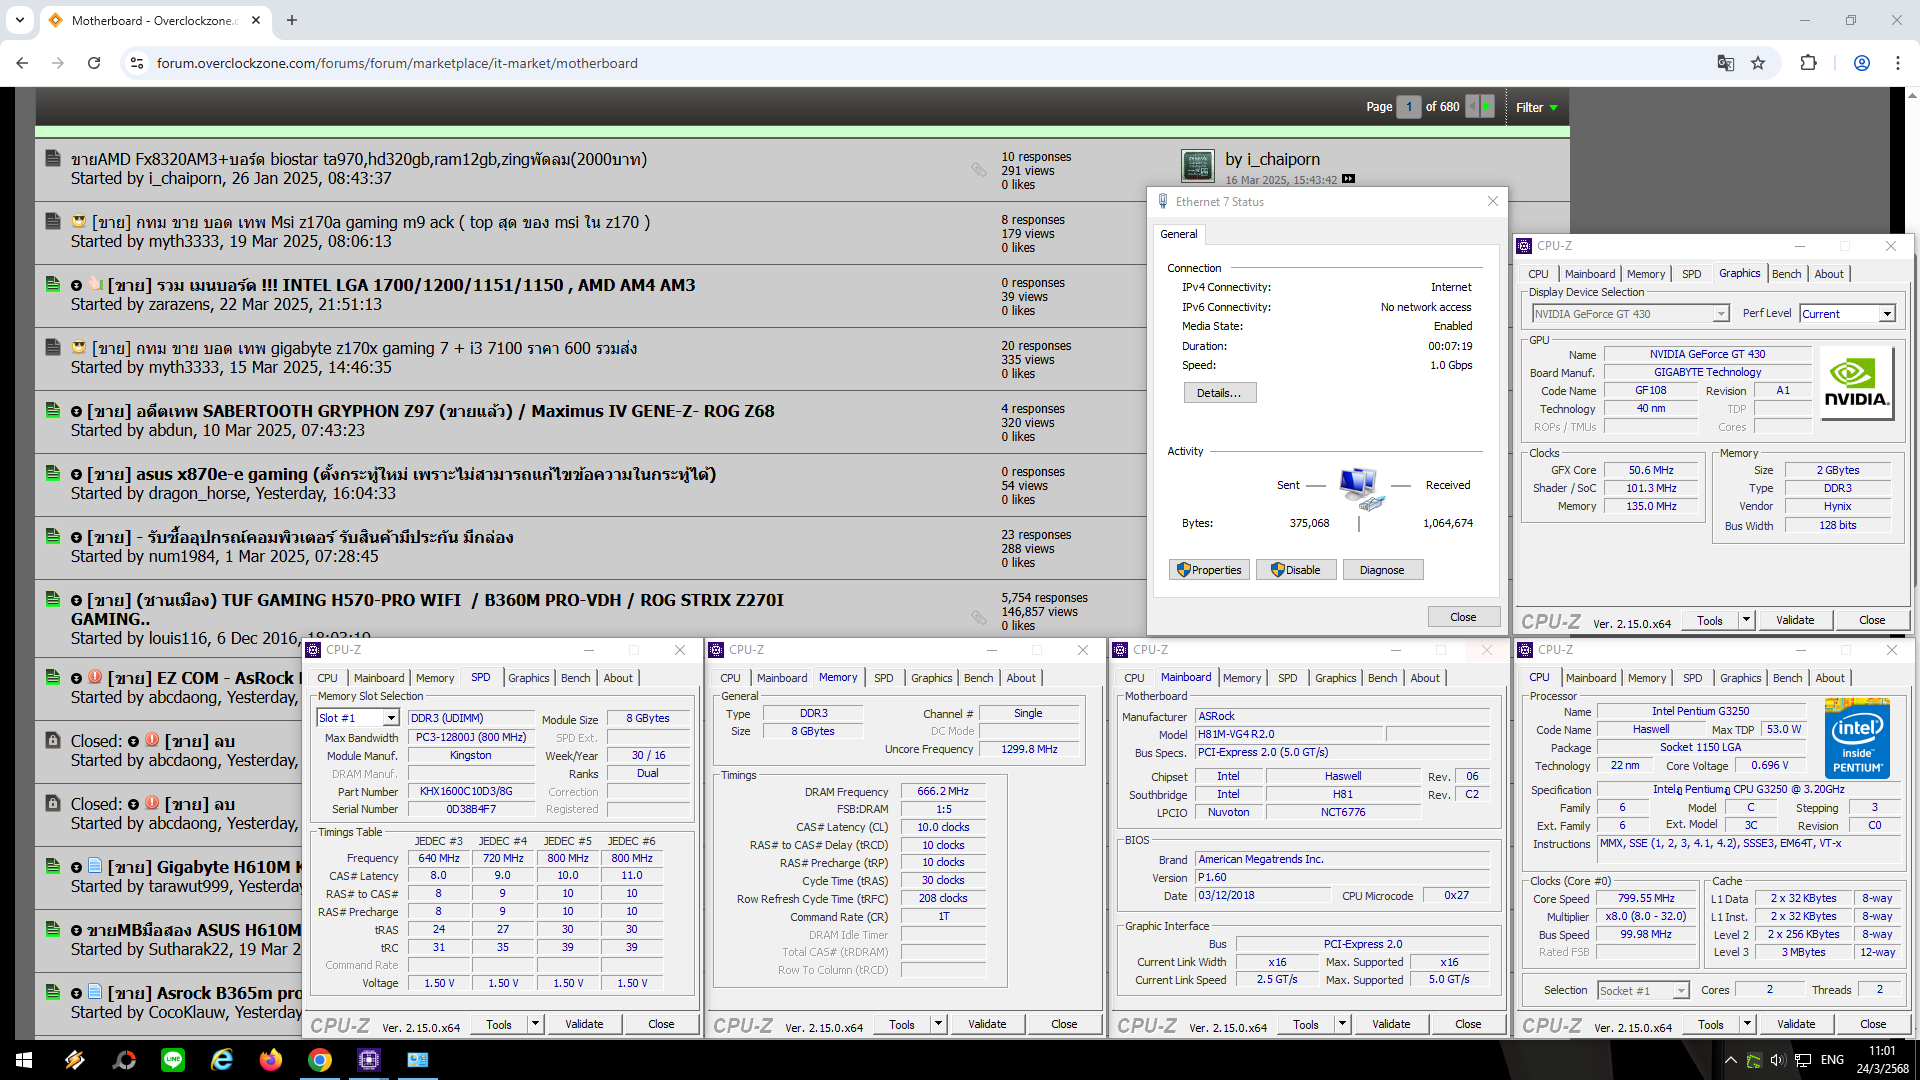Click the CPU-Z taskbar icon

point(368,1060)
